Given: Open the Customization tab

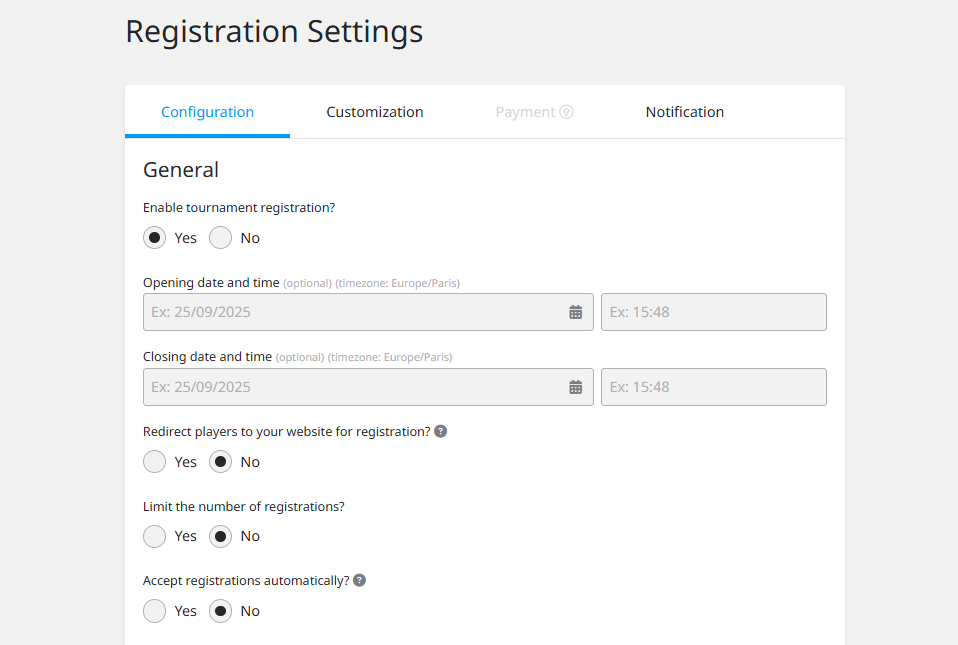Looking at the screenshot, I should [375, 112].
